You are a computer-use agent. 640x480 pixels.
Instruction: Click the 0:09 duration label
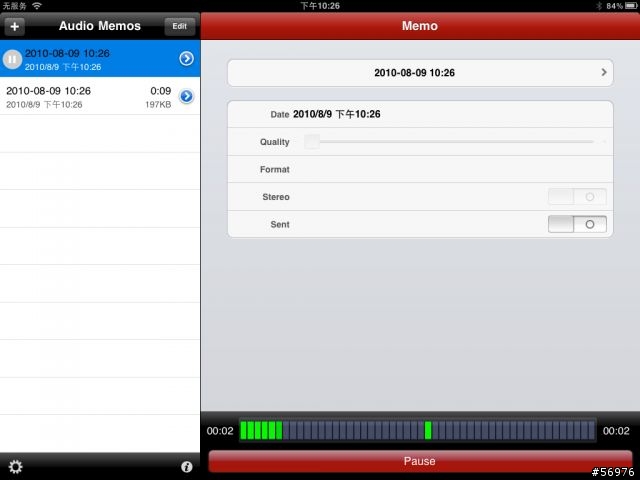pyautogui.click(x=160, y=91)
